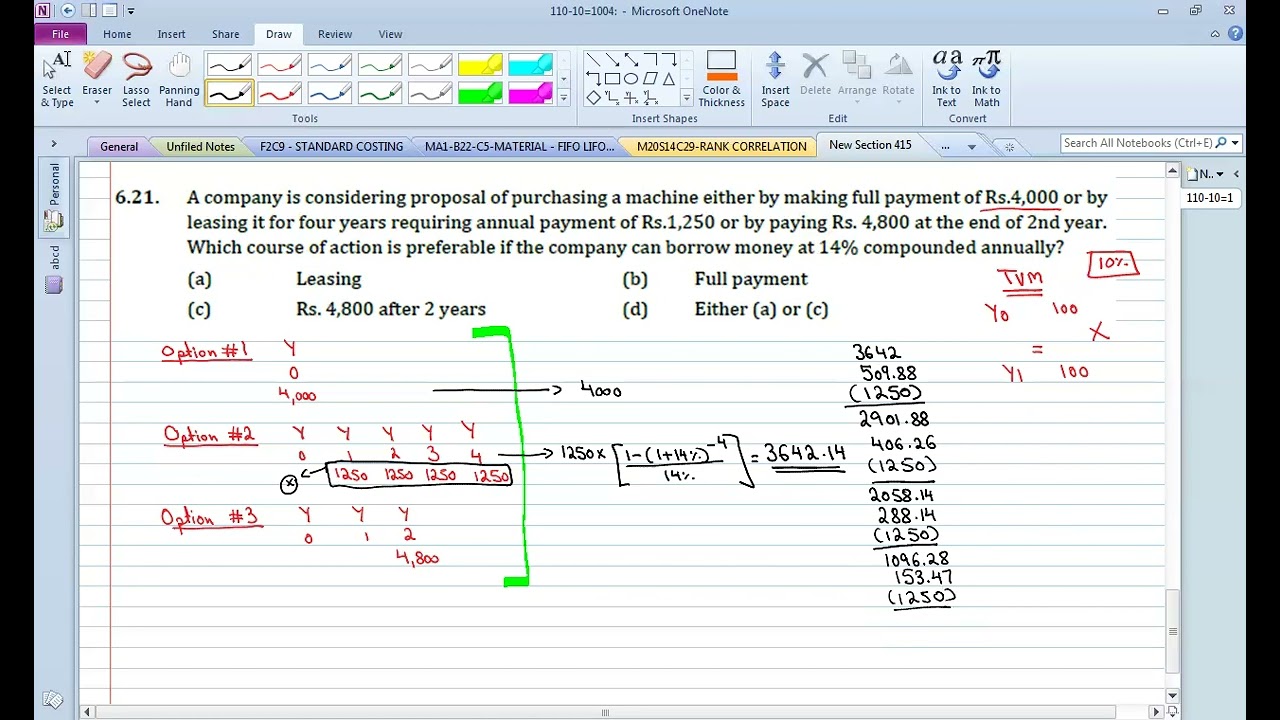Pick the thin gray pen in top row
This screenshot has width=1280, height=720.
click(429, 66)
